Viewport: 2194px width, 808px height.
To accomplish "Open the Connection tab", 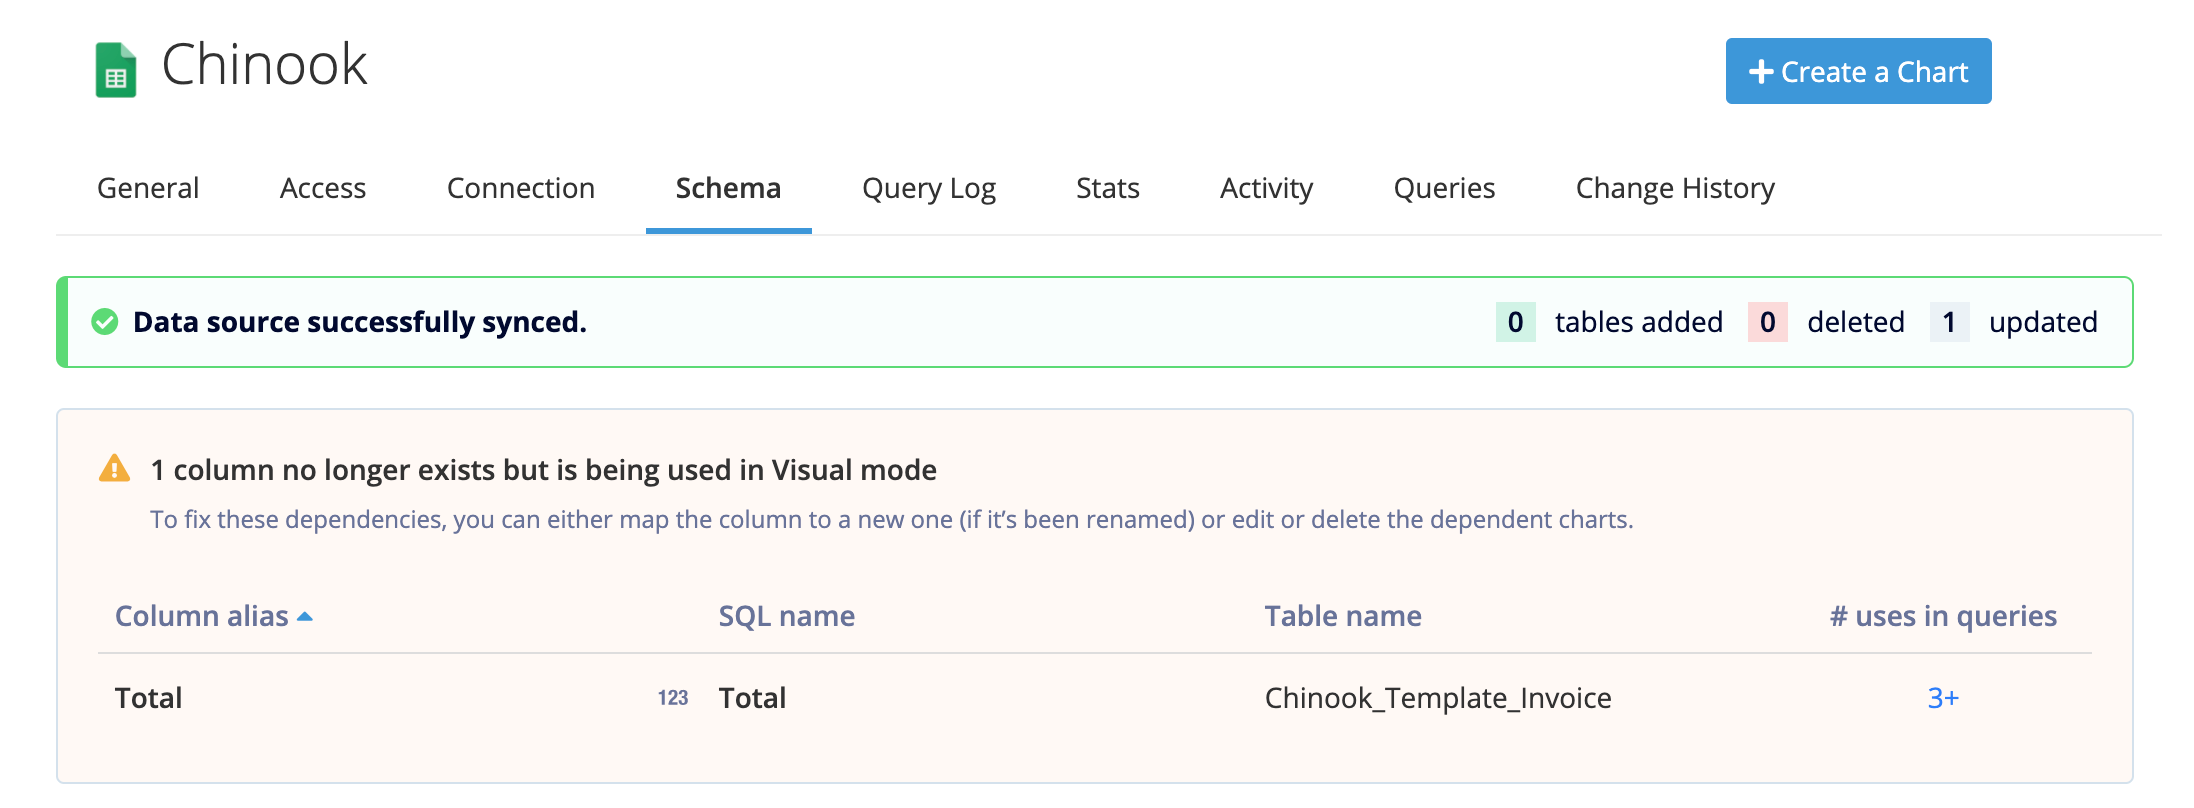I will [521, 188].
